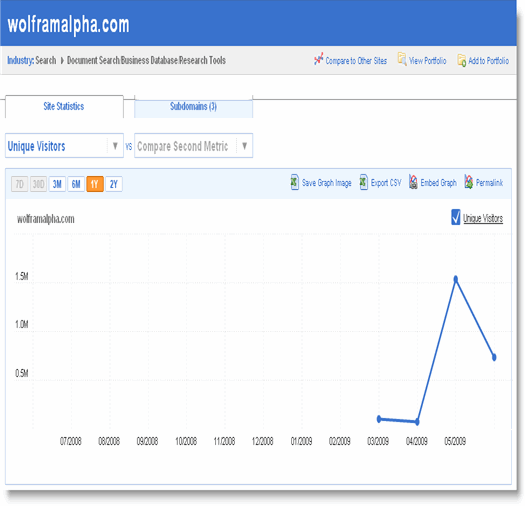525x506 pixels.
Task: Click the 12/2008 axis label
Action: 262,441
